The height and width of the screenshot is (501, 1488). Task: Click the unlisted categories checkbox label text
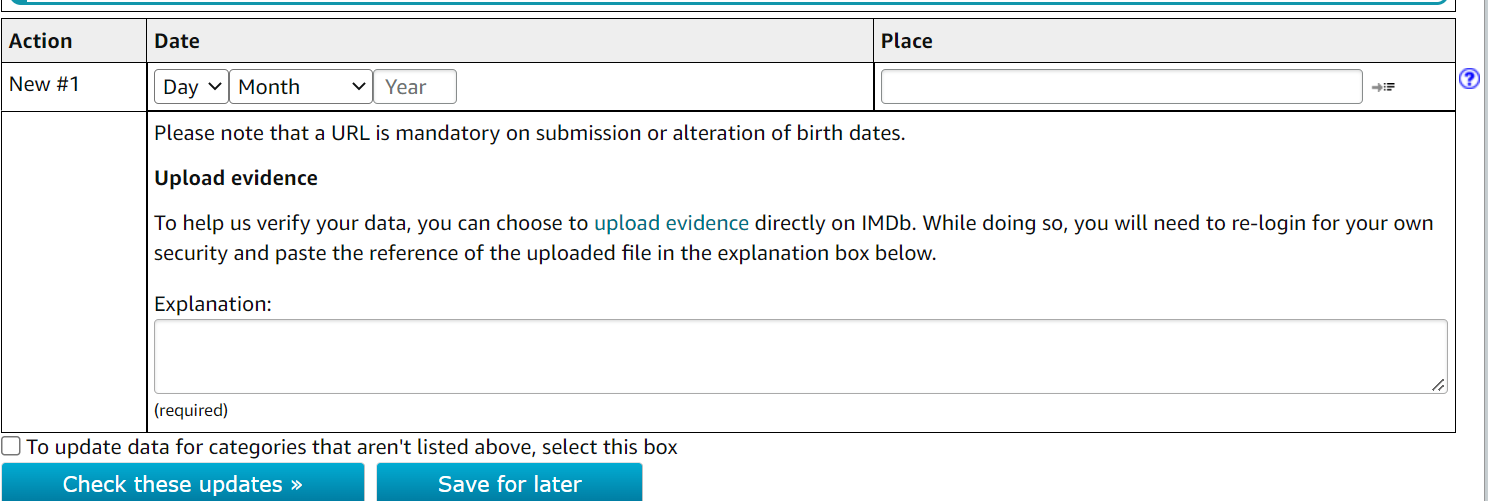tap(352, 447)
